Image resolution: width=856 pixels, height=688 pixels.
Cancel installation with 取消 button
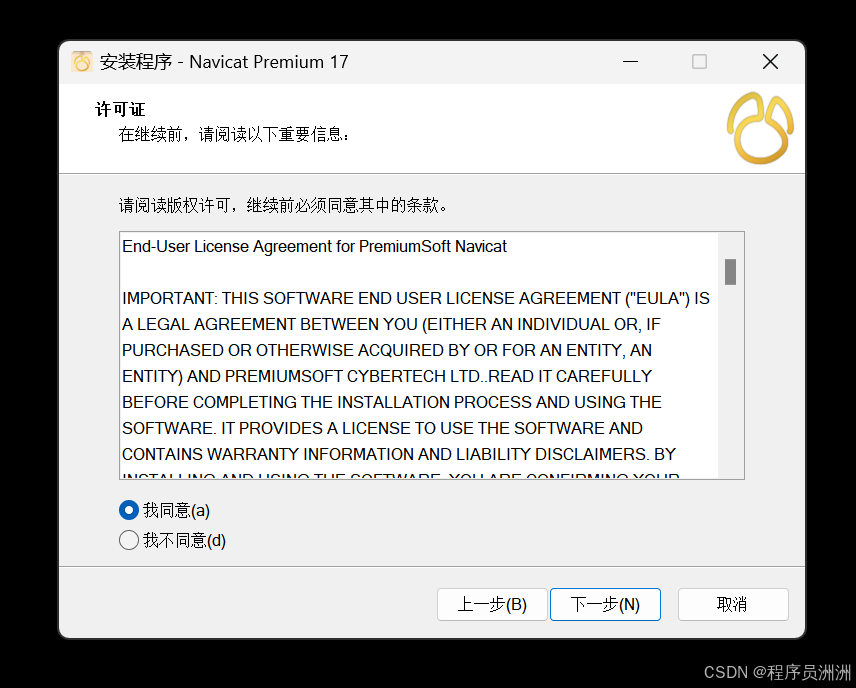click(x=733, y=604)
